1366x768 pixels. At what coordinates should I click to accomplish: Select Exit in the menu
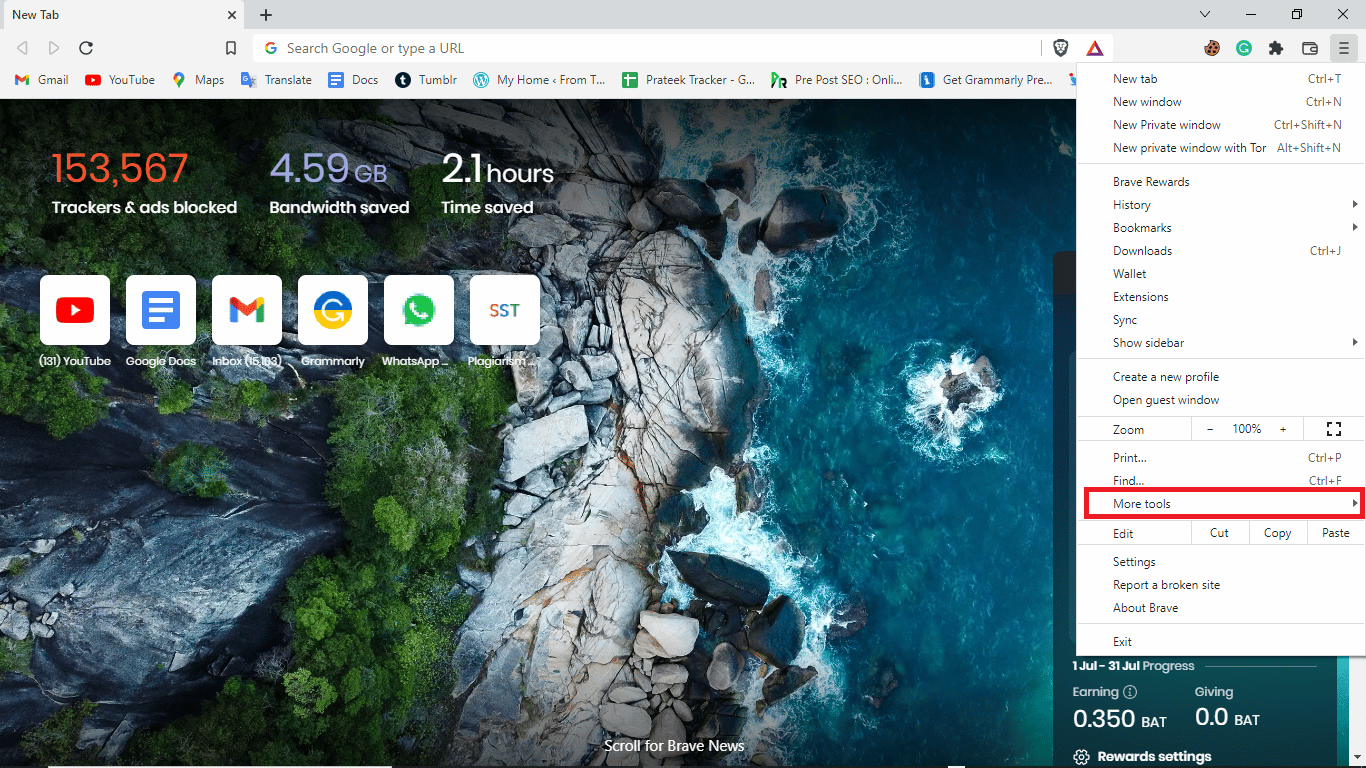1221,642
